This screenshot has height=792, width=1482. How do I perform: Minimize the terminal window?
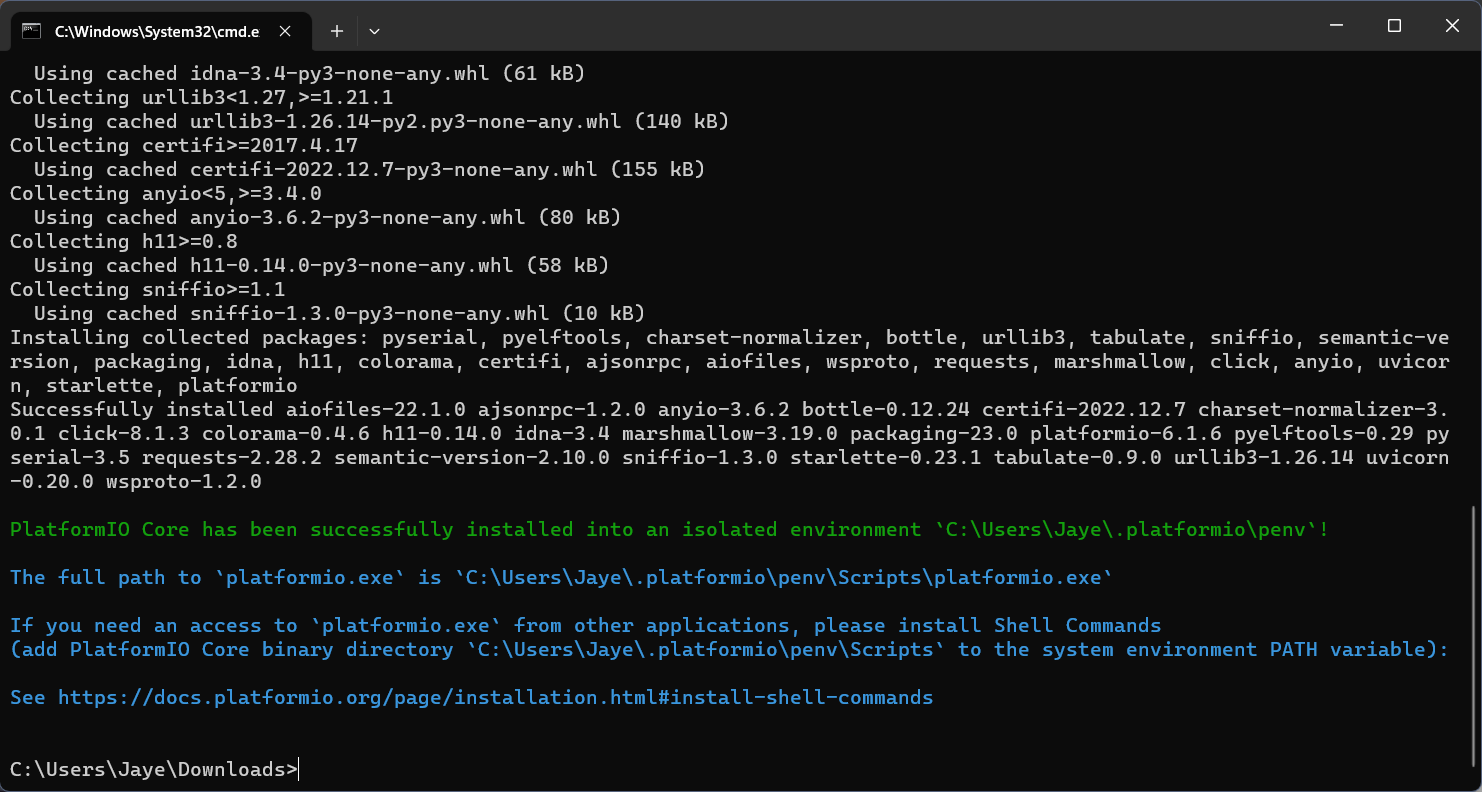(x=1335, y=25)
